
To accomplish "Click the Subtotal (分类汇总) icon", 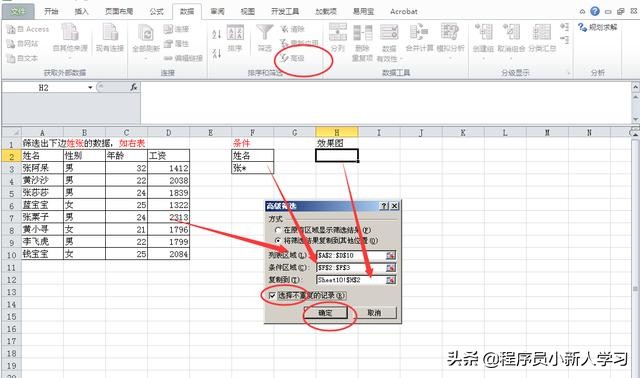I will pos(542,33).
